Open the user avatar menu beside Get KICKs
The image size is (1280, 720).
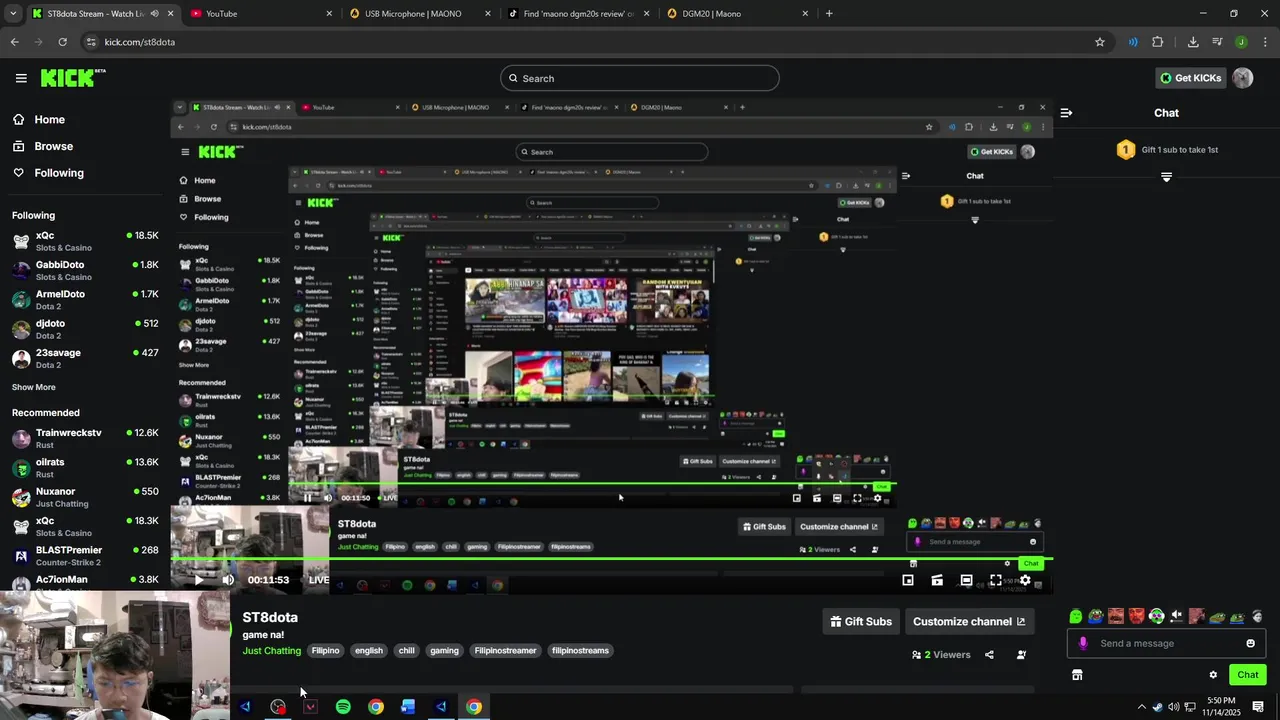[1243, 78]
